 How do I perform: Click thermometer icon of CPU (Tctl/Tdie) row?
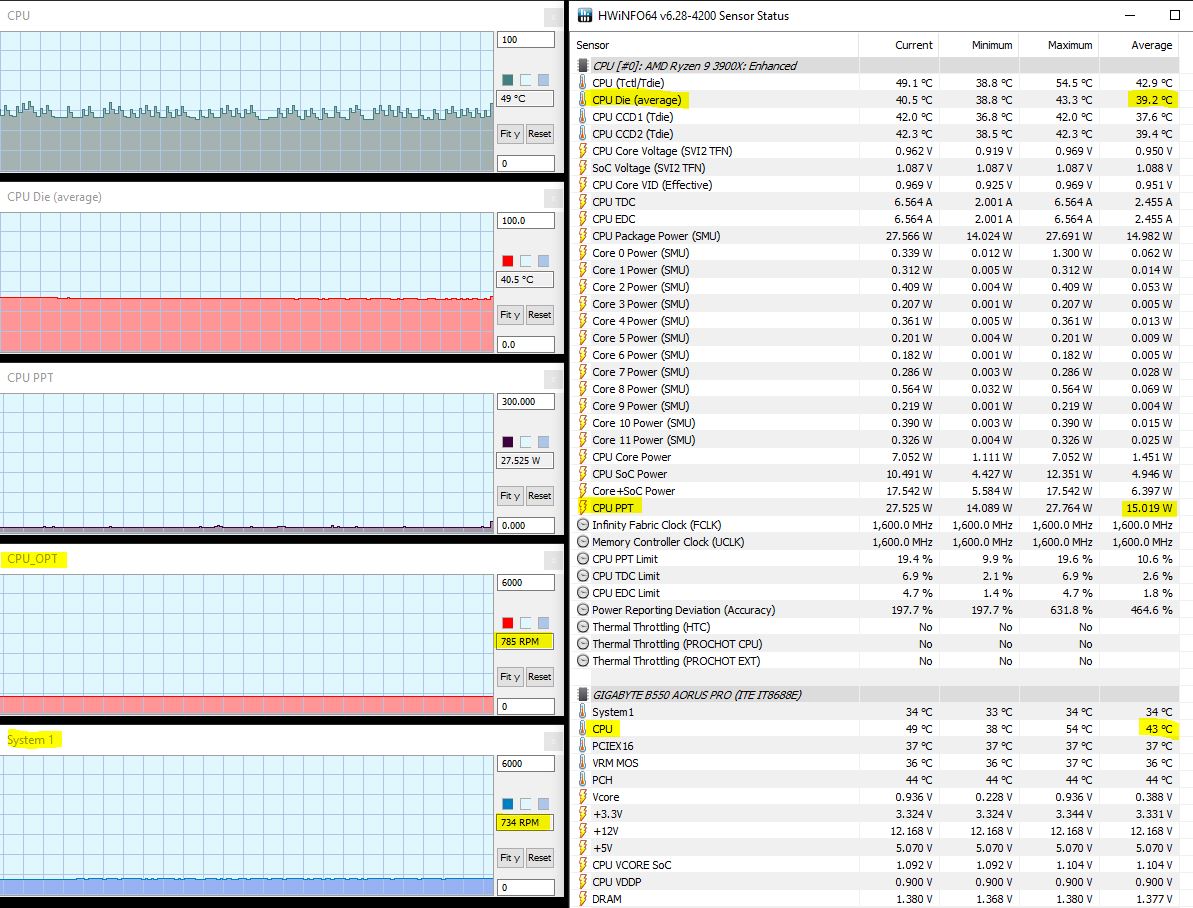pos(583,82)
